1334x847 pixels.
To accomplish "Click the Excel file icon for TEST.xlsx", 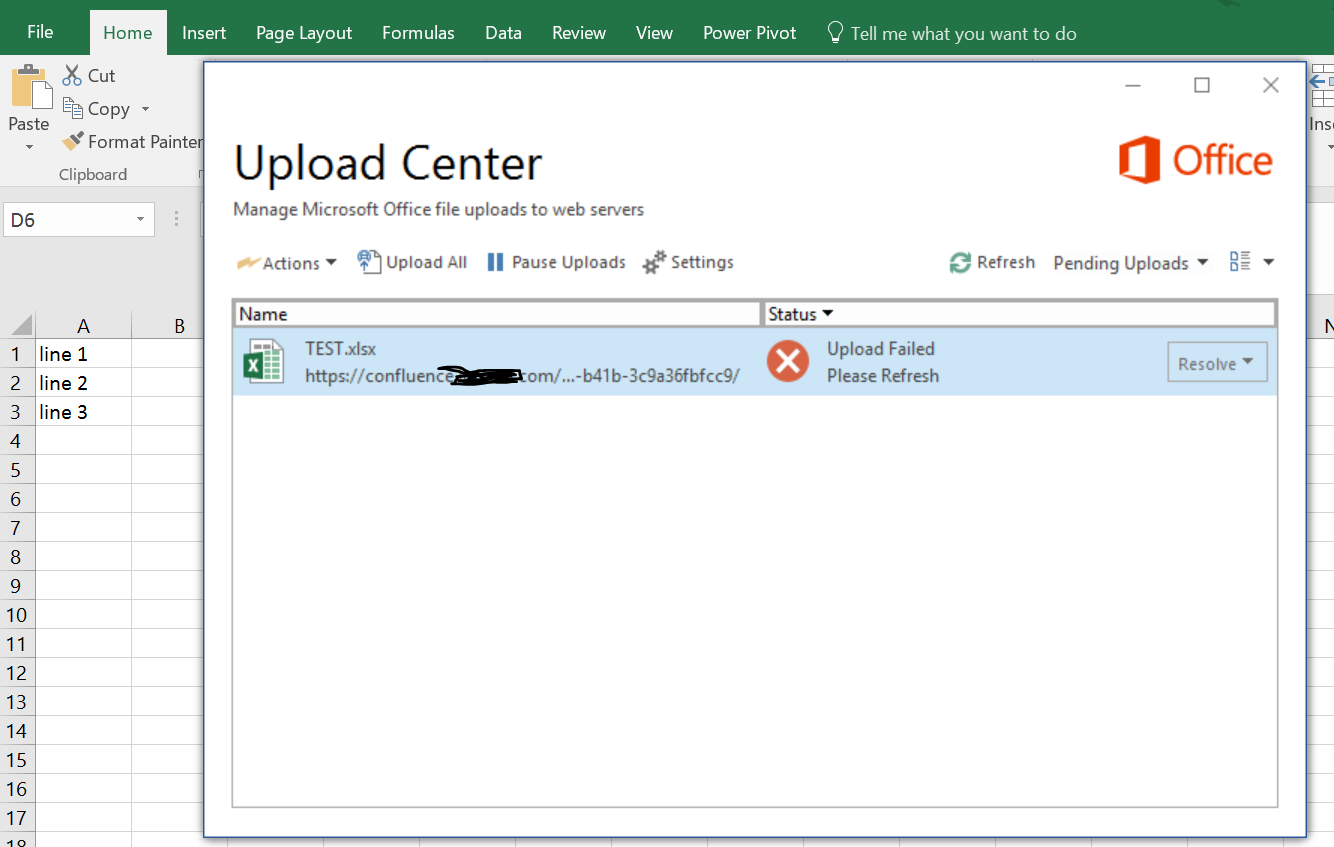I will pos(263,362).
